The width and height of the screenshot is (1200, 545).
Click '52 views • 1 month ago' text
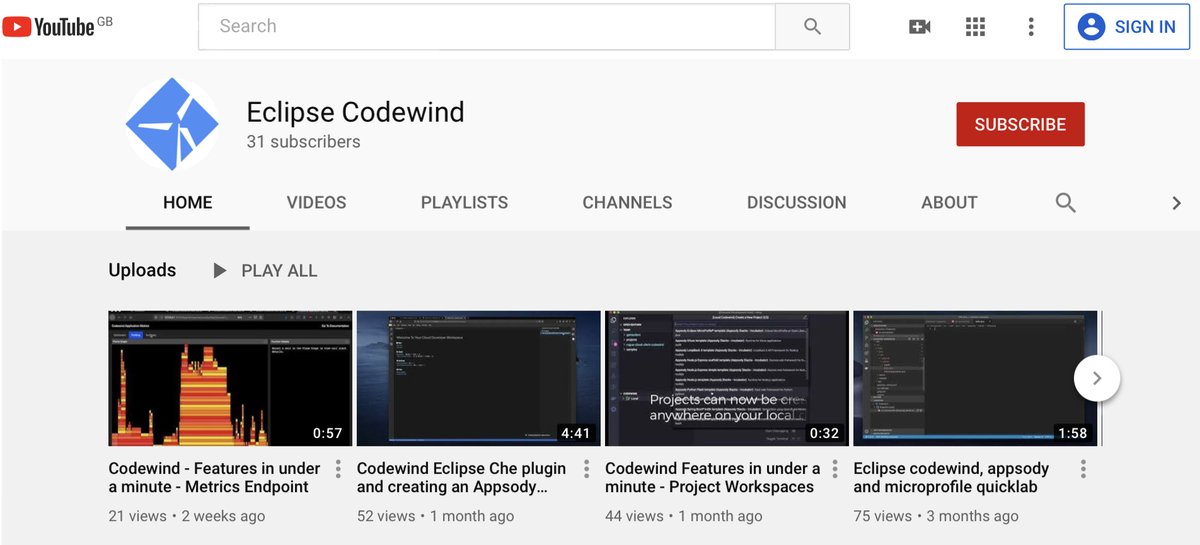(x=435, y=517)
